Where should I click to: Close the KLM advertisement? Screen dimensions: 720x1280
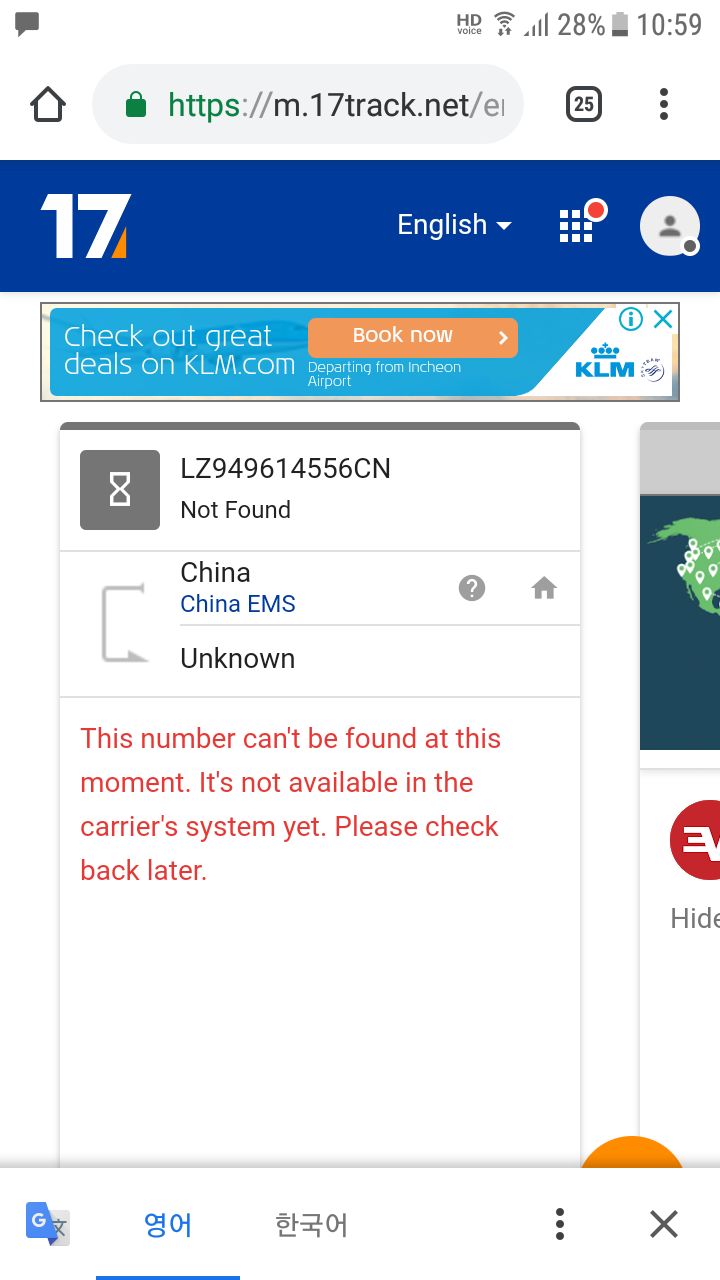(x=663, y=319)
